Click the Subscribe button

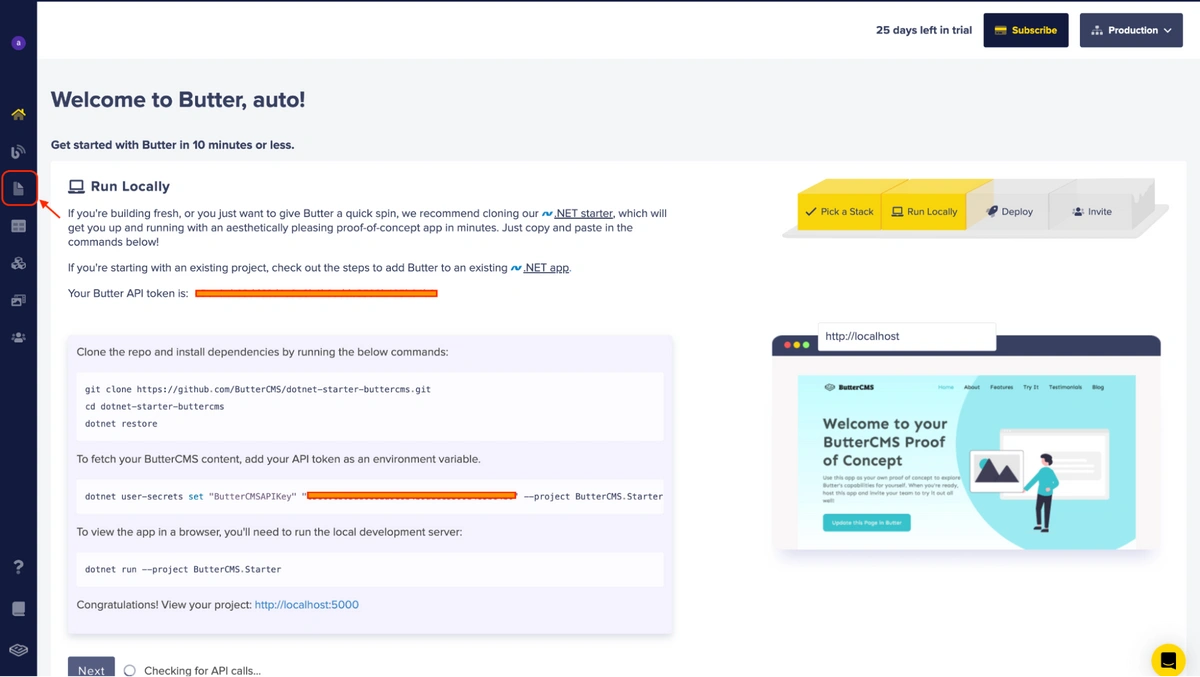coord(1025,30)
